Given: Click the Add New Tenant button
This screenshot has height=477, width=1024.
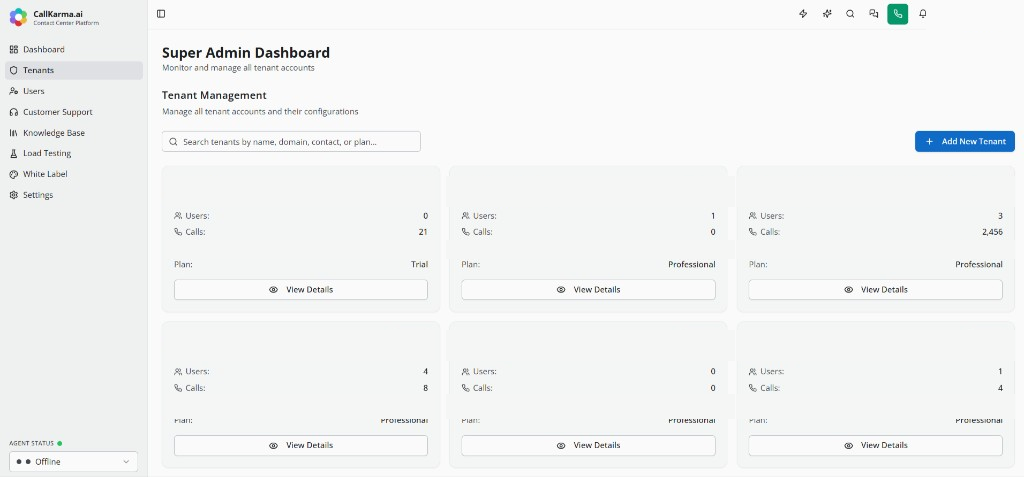Looking at the screenshot, I should coord(965,141).
